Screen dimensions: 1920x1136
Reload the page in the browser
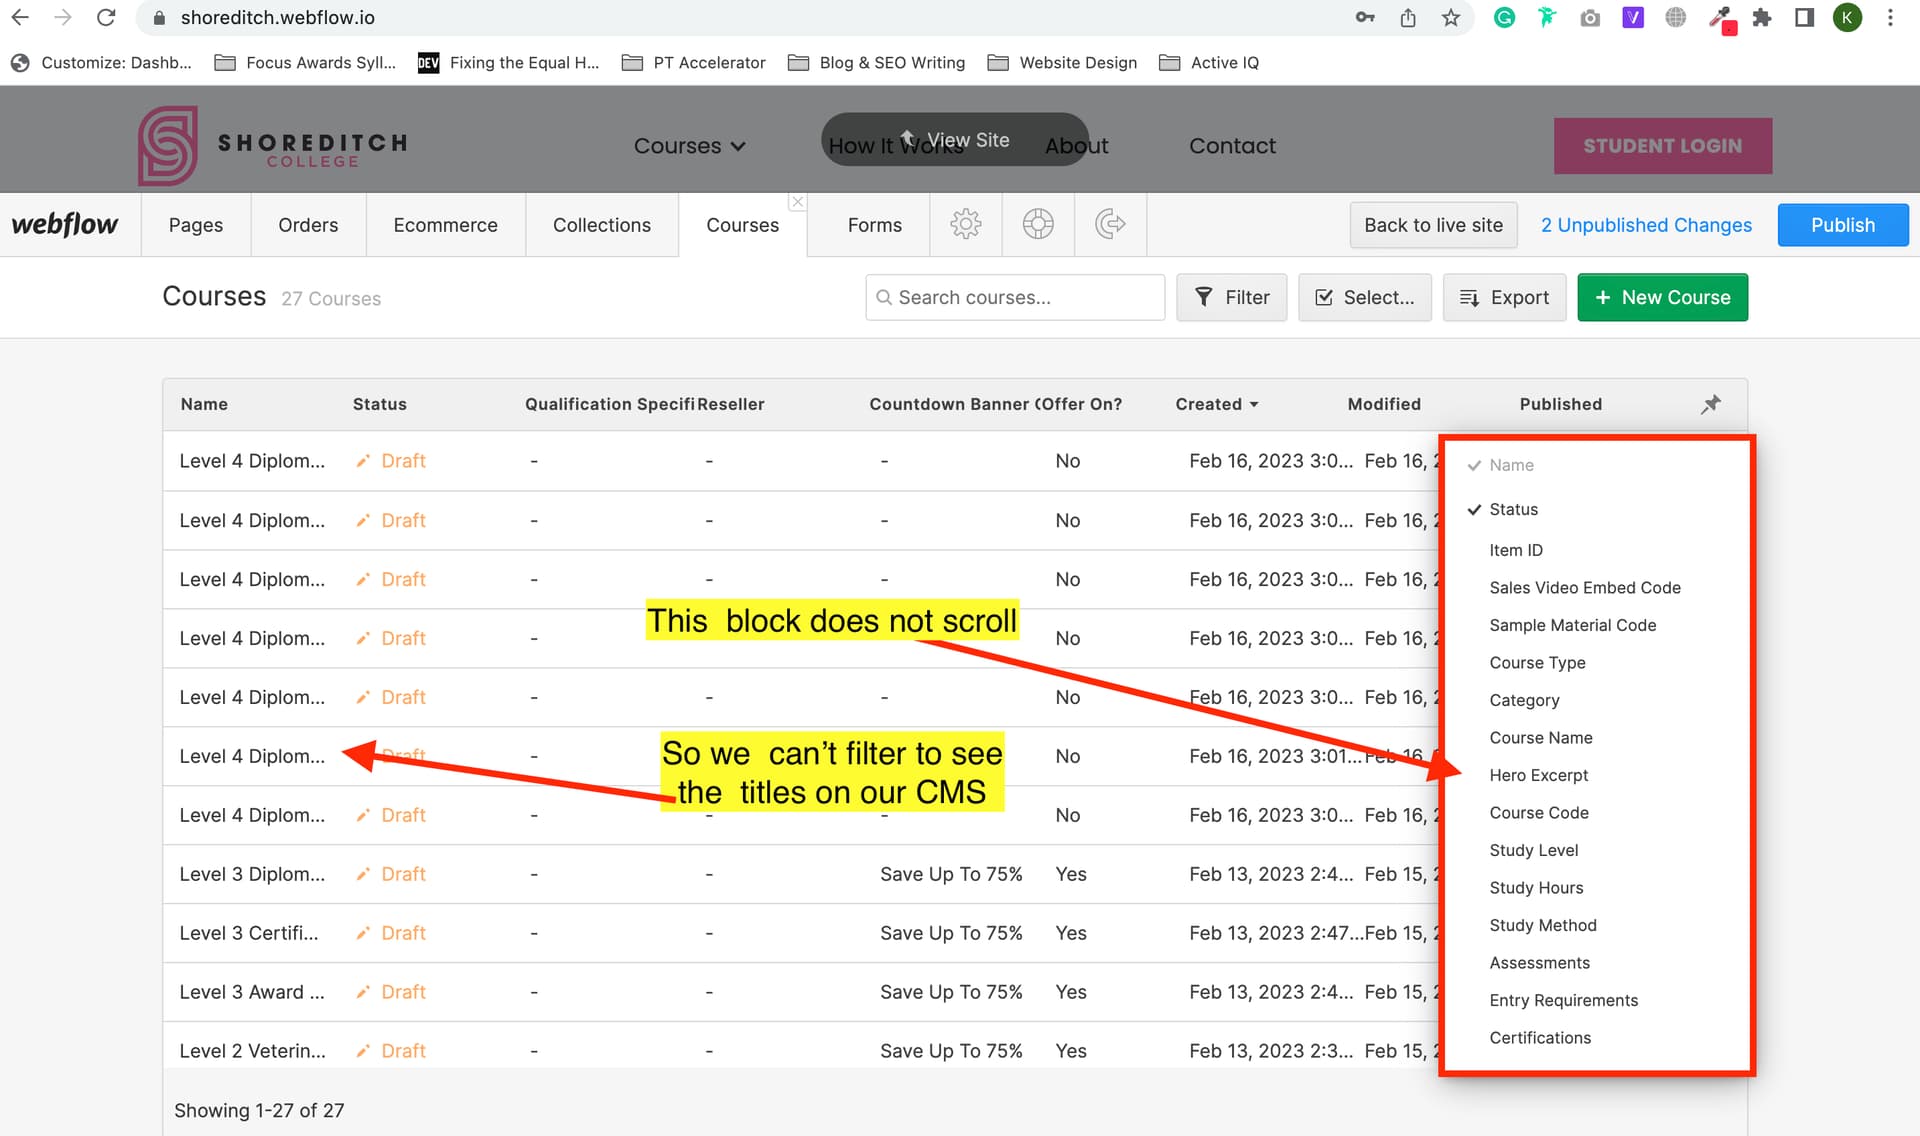click(106, 18)
